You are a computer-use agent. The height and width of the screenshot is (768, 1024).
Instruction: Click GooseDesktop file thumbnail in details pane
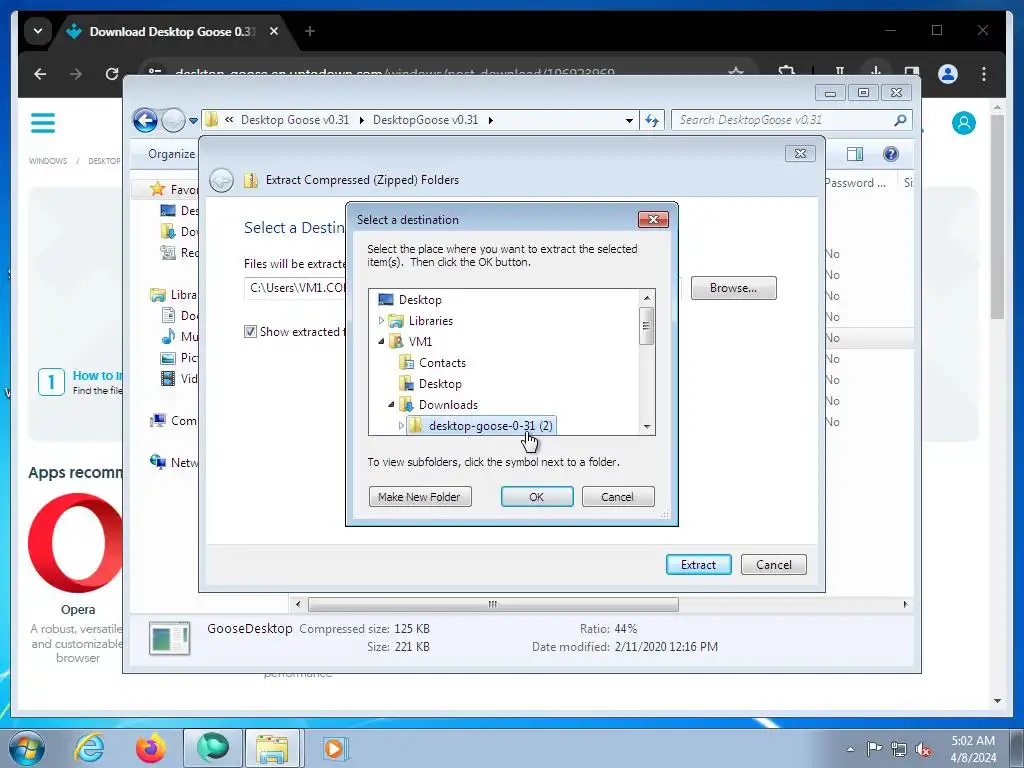tap(169, 638)
